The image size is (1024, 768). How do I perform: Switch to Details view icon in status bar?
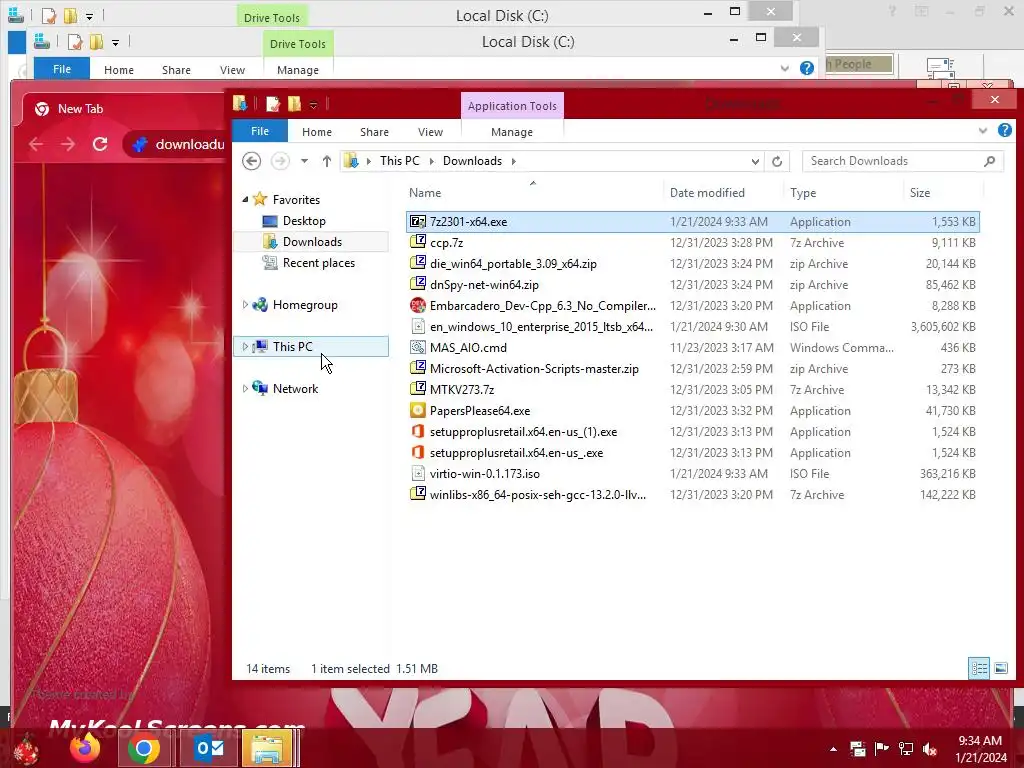tap(979, 668)
